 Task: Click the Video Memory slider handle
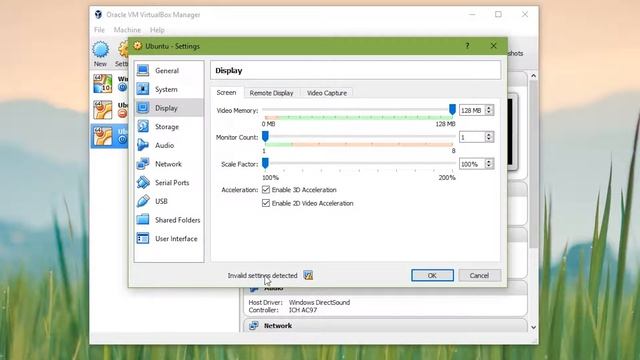(452, 109)
